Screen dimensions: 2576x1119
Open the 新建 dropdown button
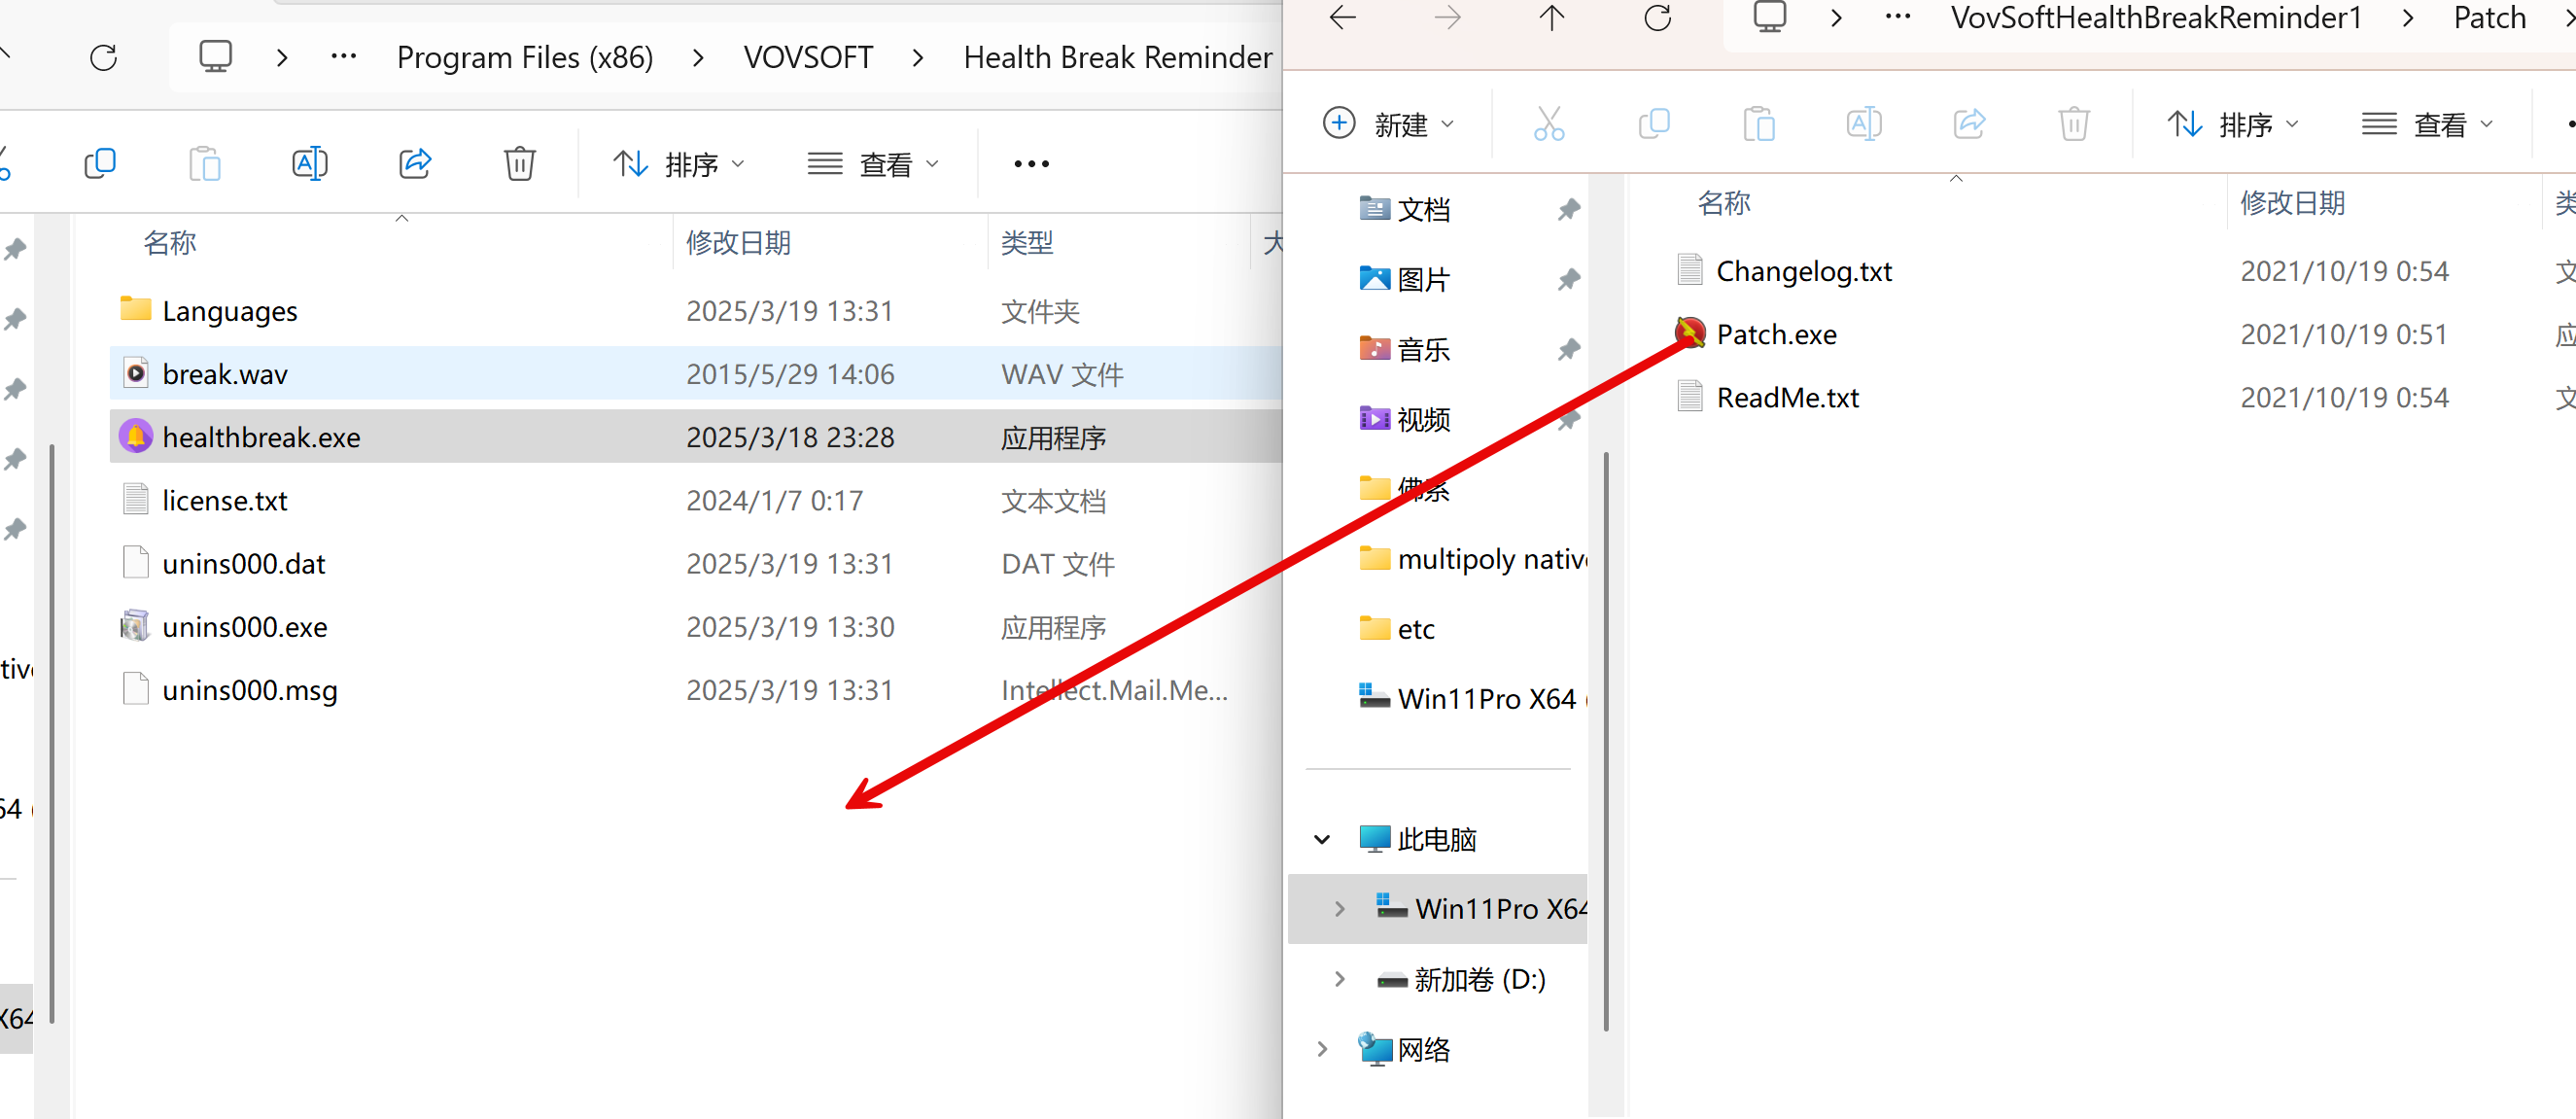click(x=1389, y=124)
